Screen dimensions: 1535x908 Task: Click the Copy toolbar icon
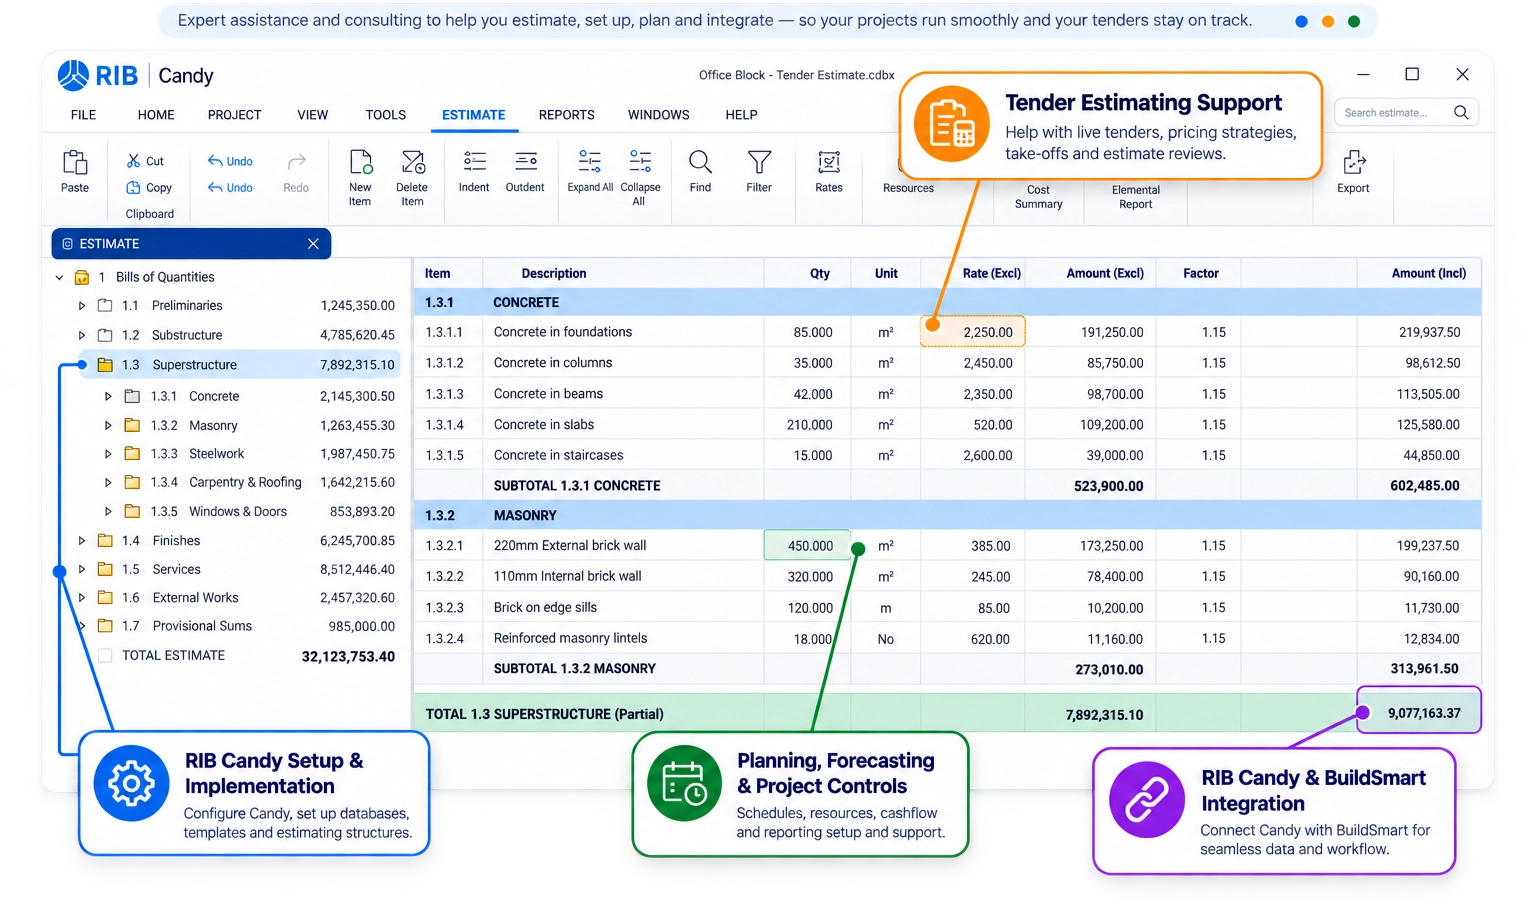coord(133,187)
